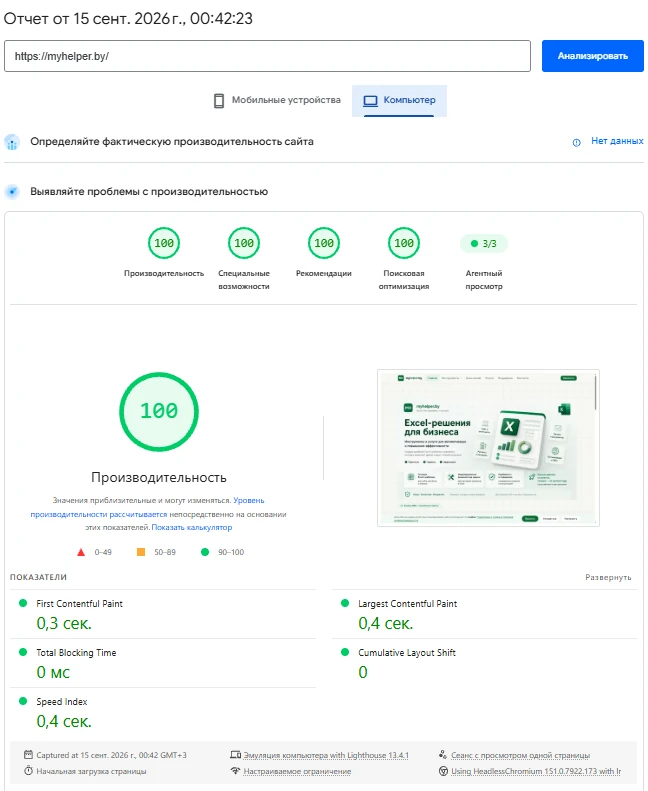Click Настраиваемое ограничение in the footer
648x791 pixels.
(297, 771)
